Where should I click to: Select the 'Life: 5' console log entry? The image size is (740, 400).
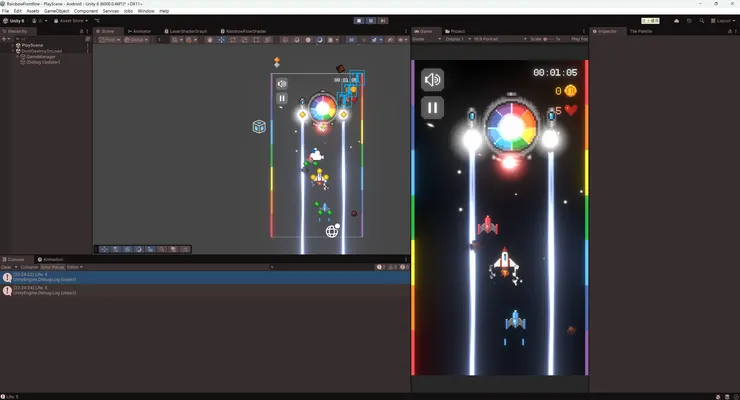205,291
